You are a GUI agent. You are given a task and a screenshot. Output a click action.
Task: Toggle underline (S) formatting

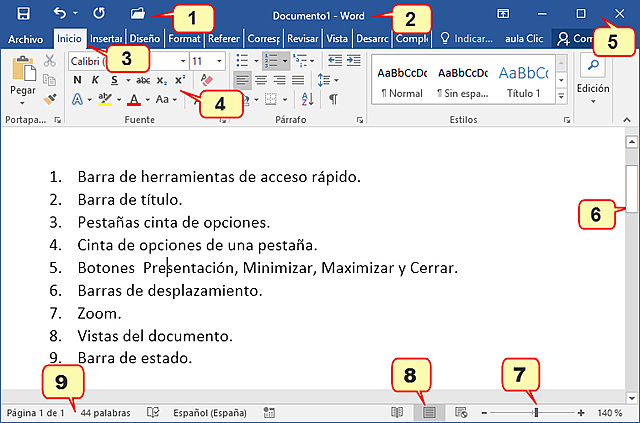coord(114,80)
